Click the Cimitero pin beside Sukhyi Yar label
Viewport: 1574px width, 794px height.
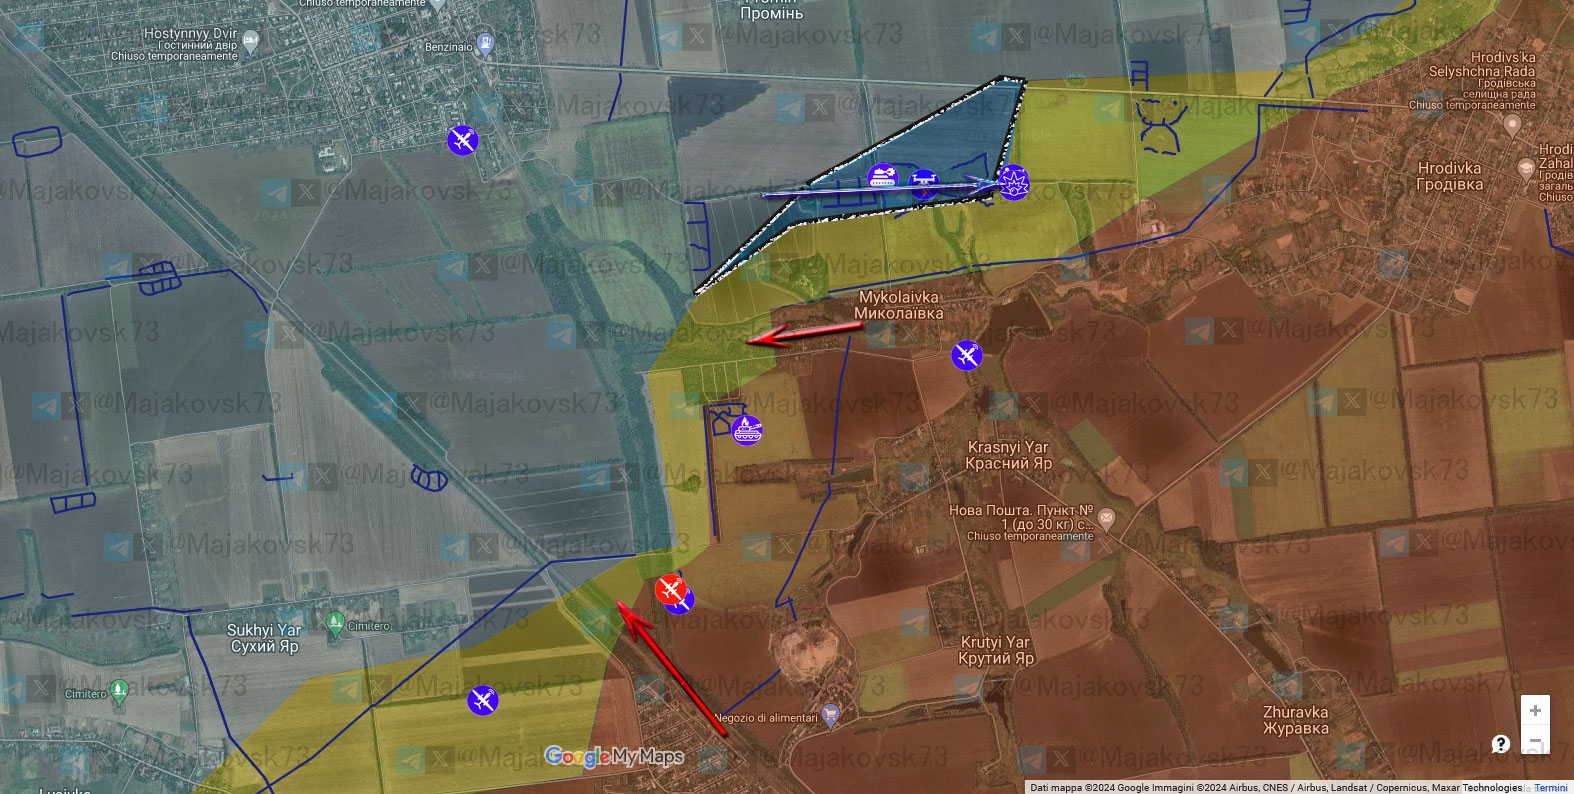coord(336,623)
